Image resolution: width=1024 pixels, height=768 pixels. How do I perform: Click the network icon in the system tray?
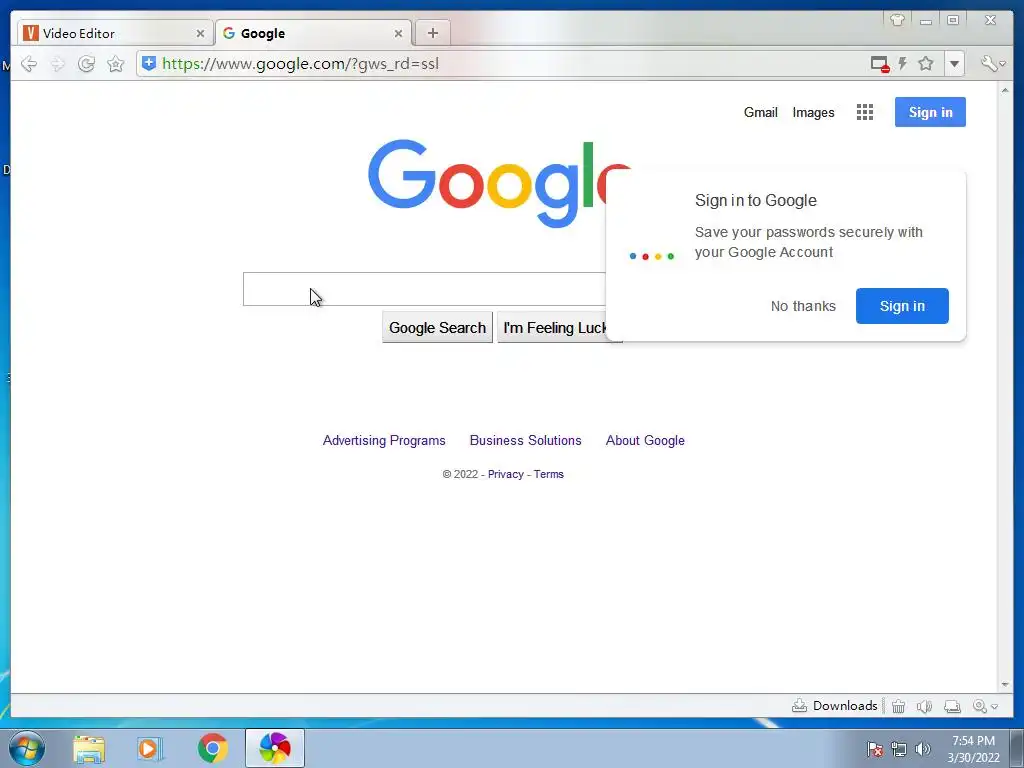coord(899,749)
